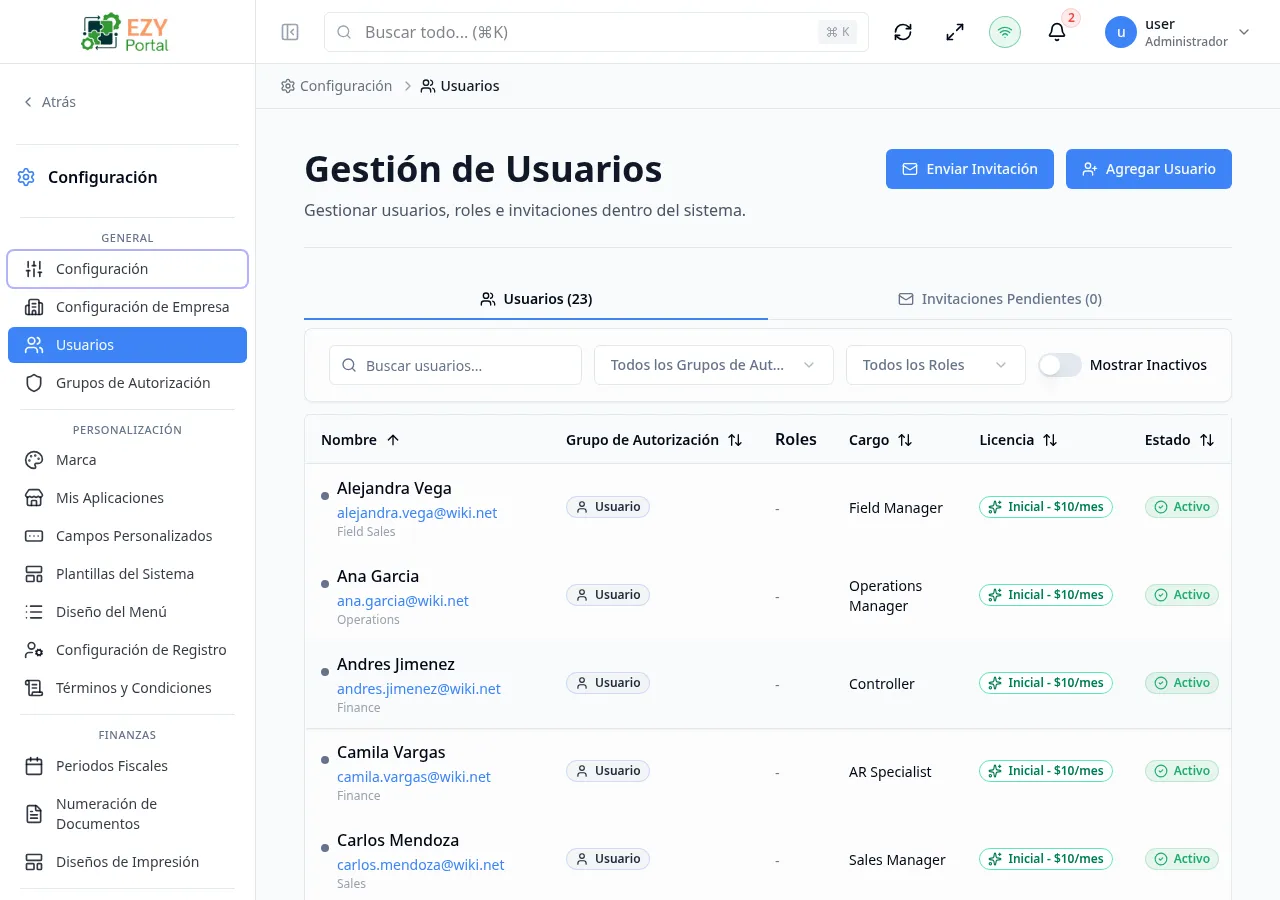Switch to Invitaciones Pendientes (0) tab
Screen dimensions: 1280x900
click(1000, 299)
